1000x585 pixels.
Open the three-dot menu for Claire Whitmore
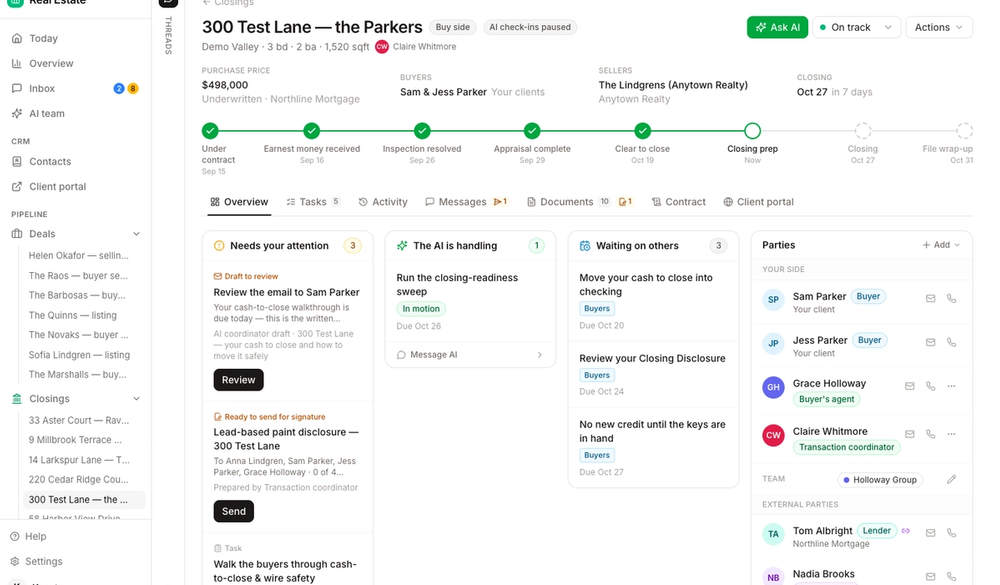coord(952,434)
